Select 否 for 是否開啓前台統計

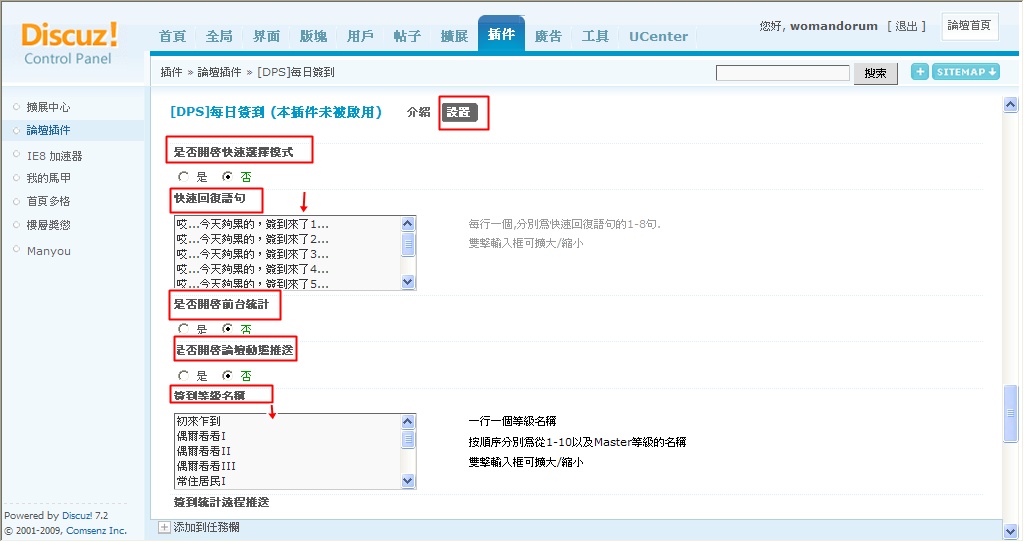227,328
